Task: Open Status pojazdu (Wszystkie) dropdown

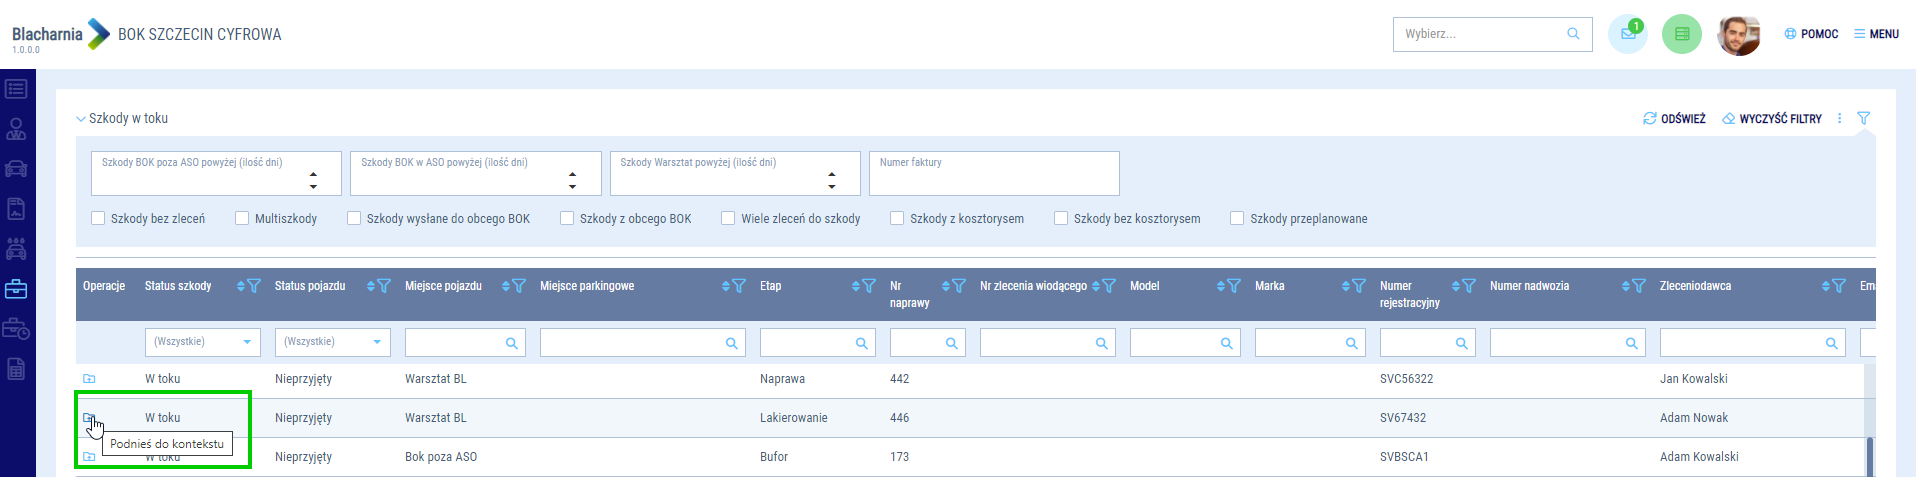Action: coord(332,342)
